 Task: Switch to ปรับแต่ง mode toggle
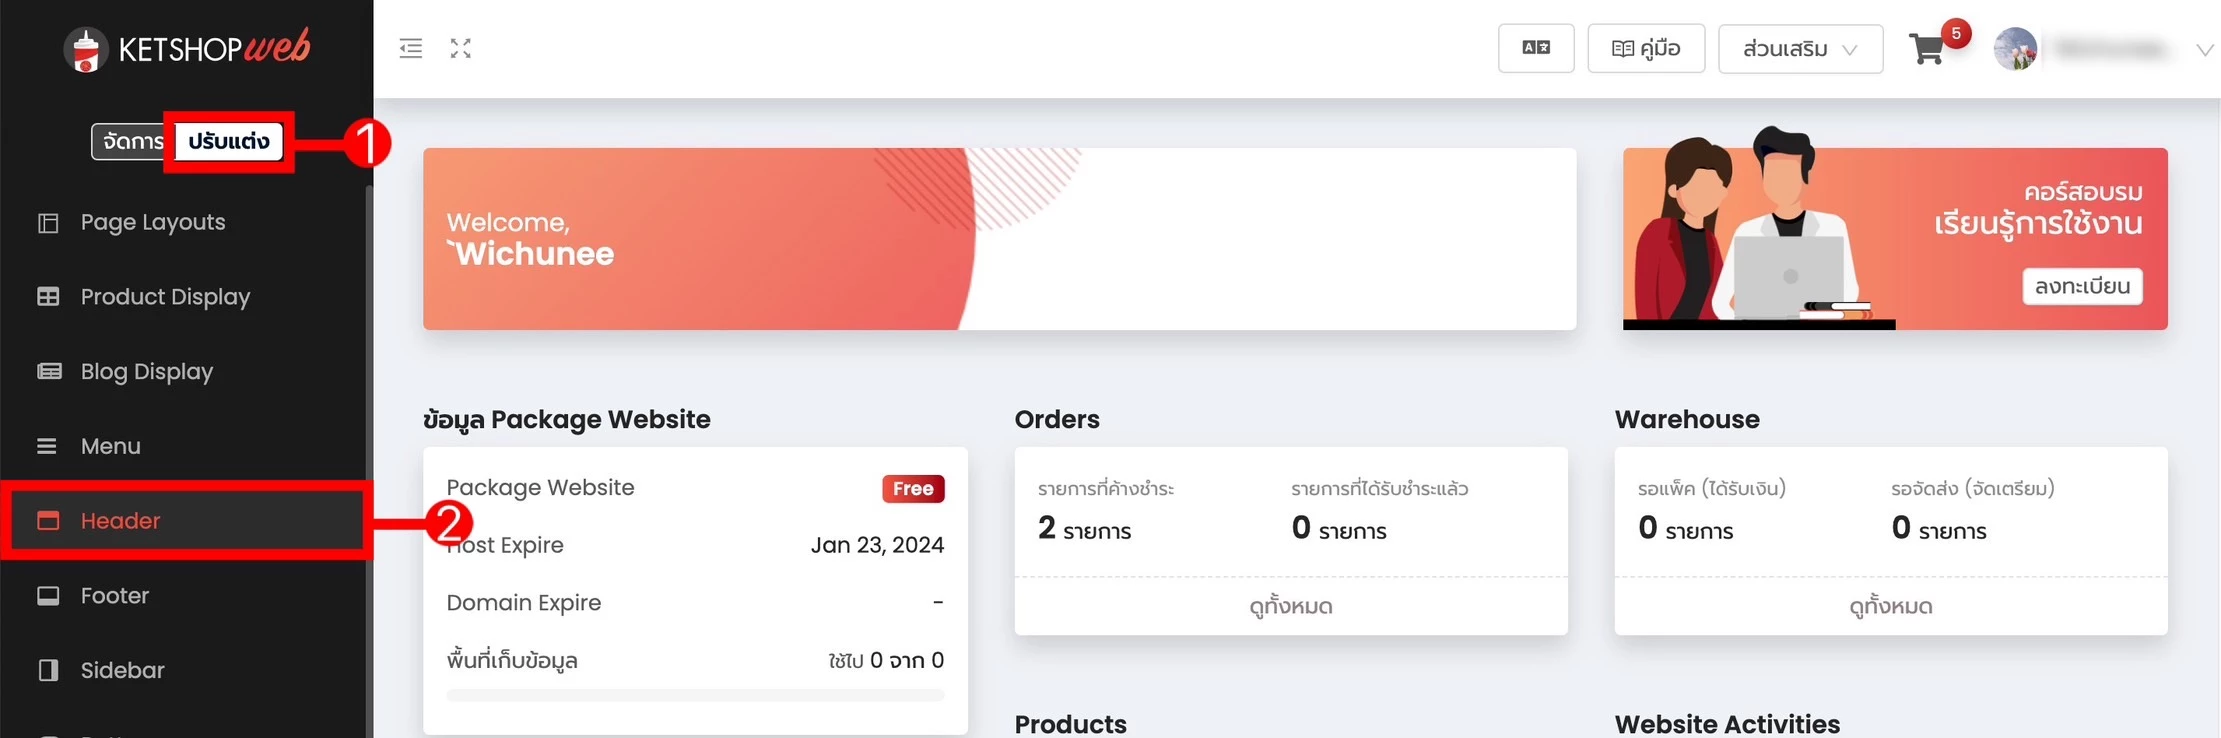pyautogui.click(x=229, y=141)
